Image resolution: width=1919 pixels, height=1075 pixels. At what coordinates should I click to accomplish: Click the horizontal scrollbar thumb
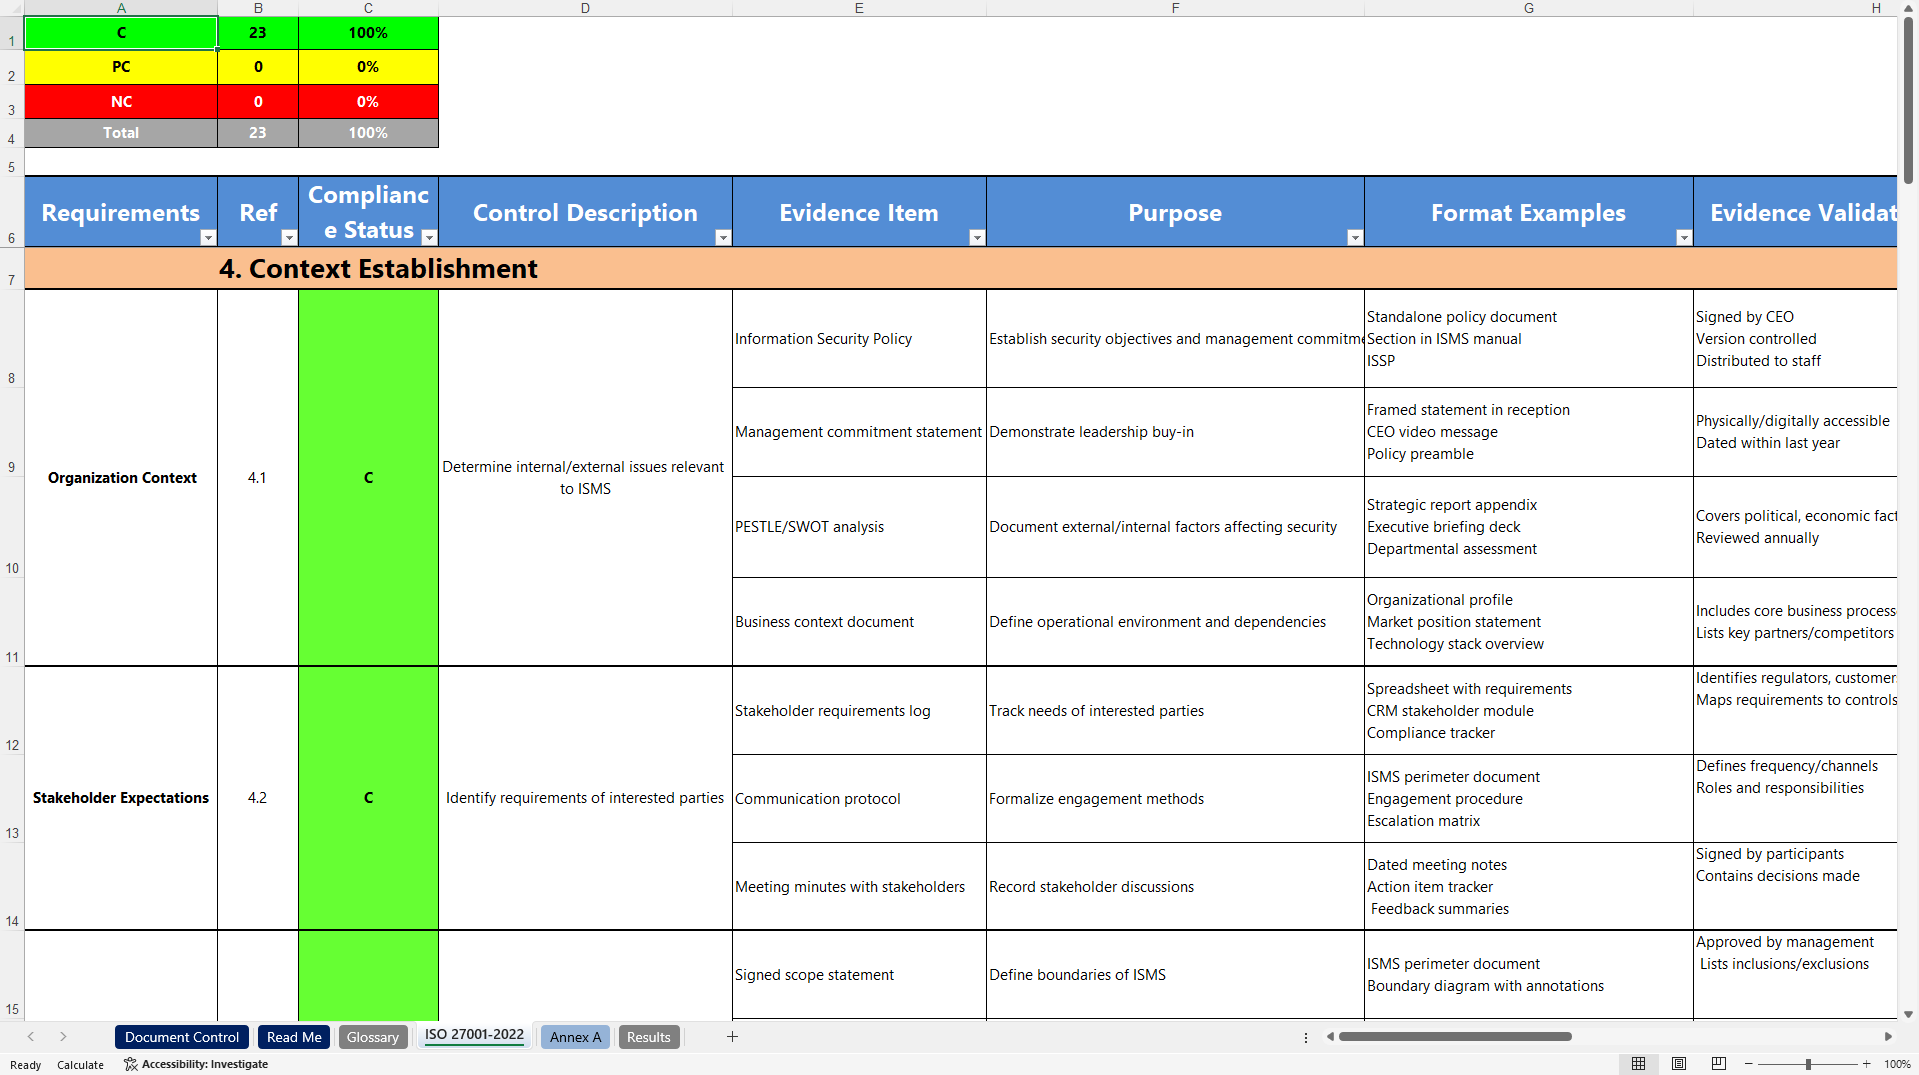pos(1455,1037)
